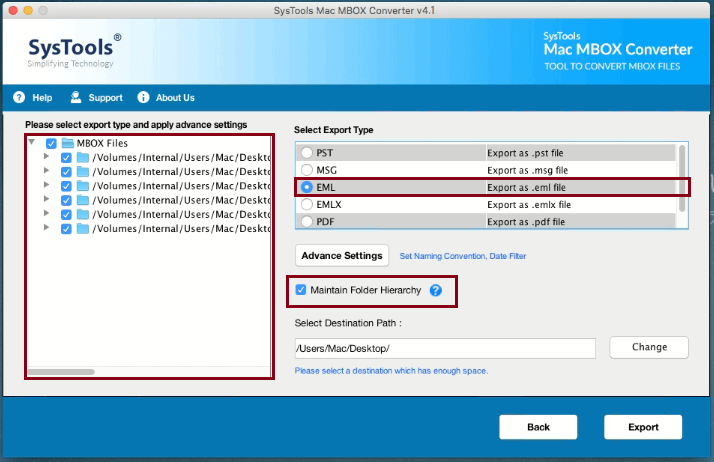Click the 'Export as .emlx file' description
Viewport: 714px width, 462px height.
(x=529, y=205)
